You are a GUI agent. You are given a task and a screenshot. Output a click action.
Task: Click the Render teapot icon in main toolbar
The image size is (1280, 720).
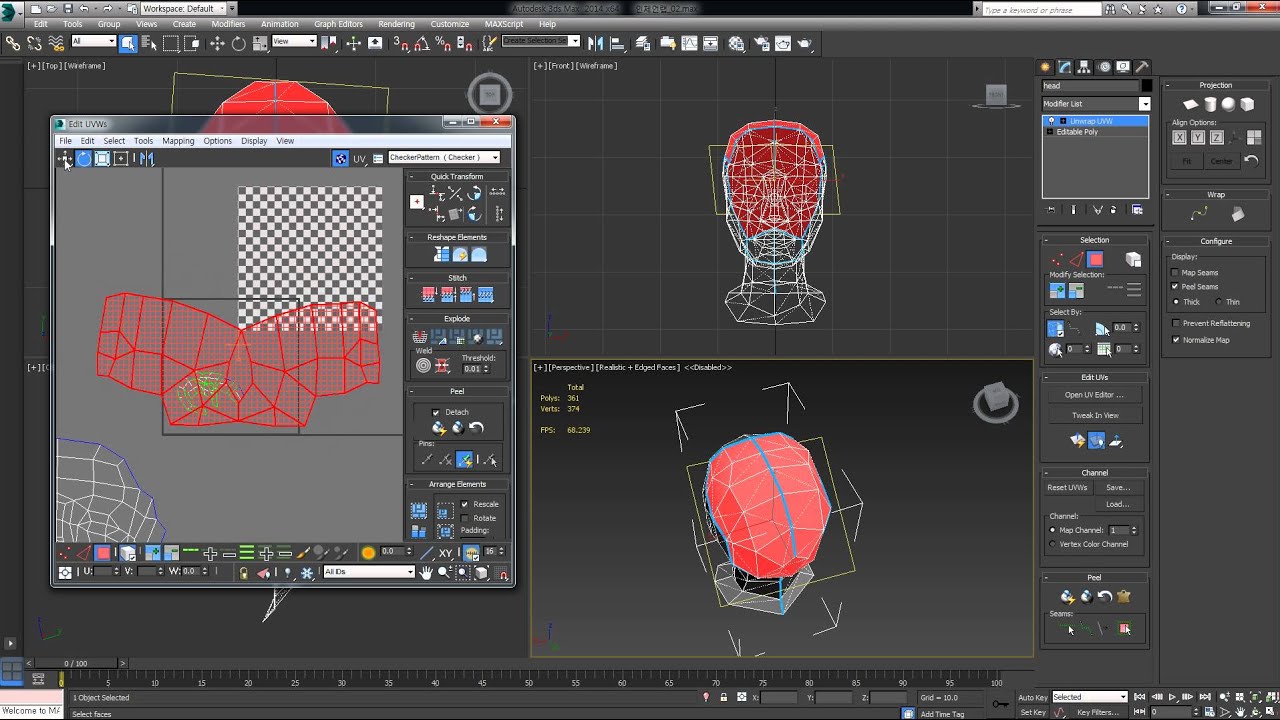click(x=805, y=43)
